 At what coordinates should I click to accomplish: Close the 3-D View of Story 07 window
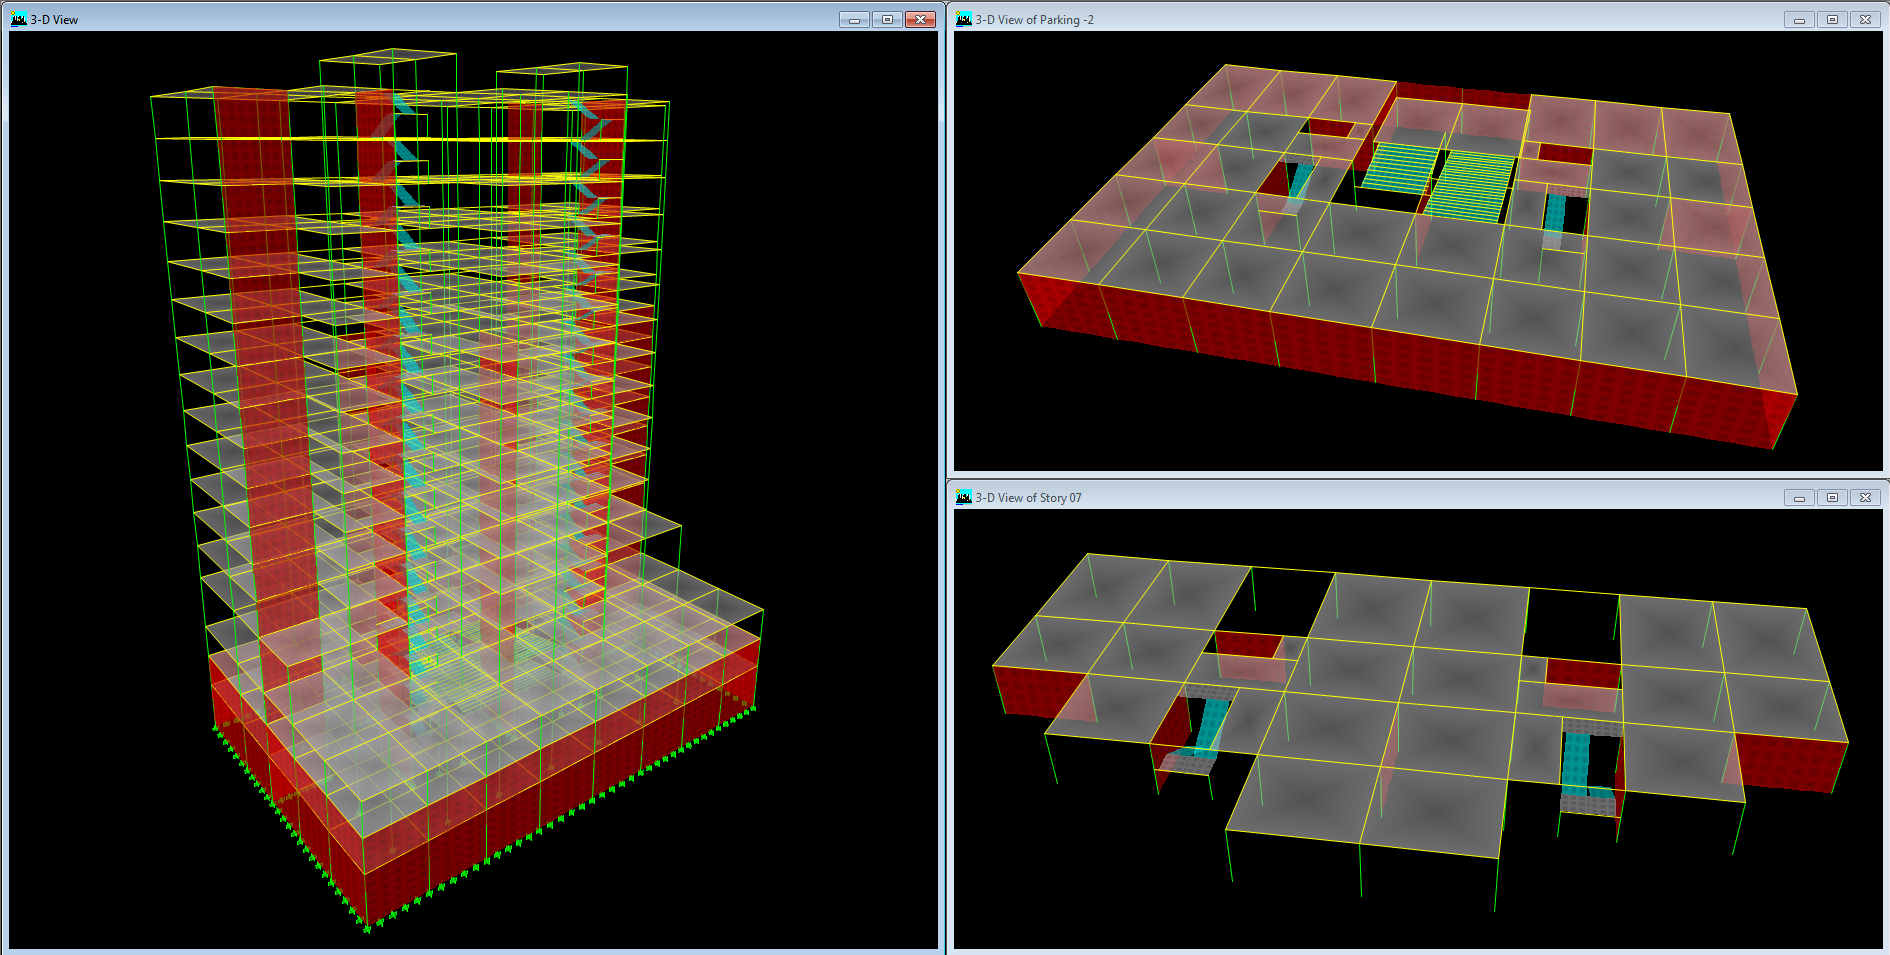point(1865,498)
